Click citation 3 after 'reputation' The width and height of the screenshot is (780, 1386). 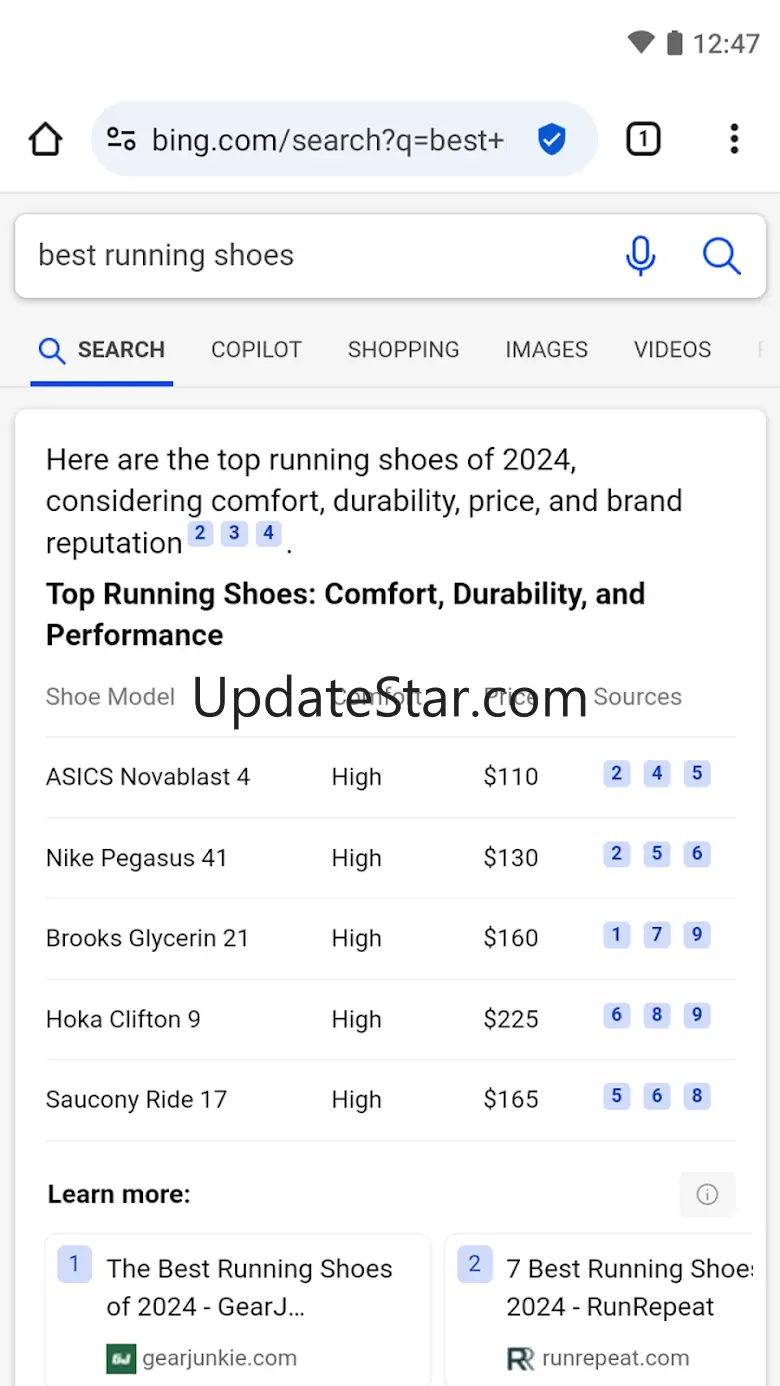click(234, 533)
